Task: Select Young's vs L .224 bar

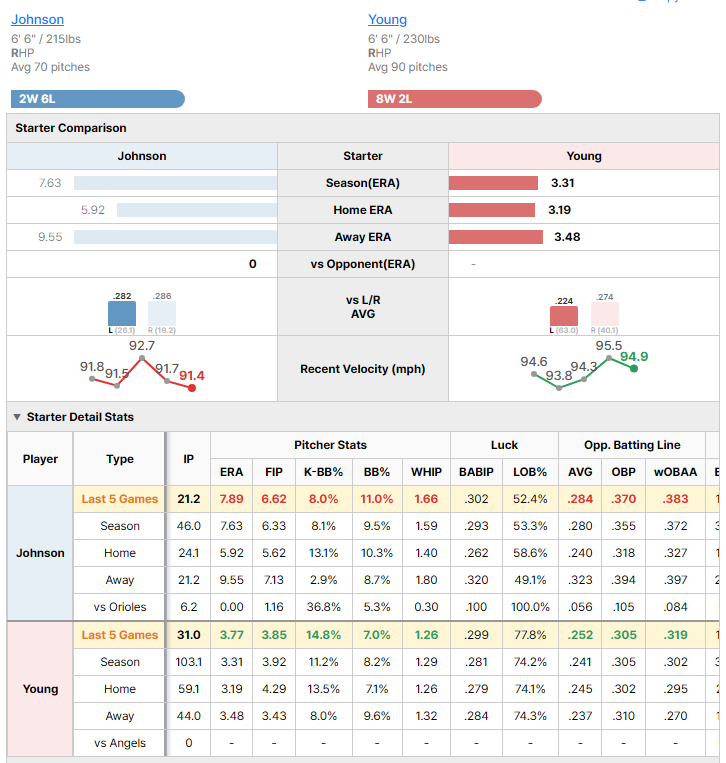Action: (564, 316)
